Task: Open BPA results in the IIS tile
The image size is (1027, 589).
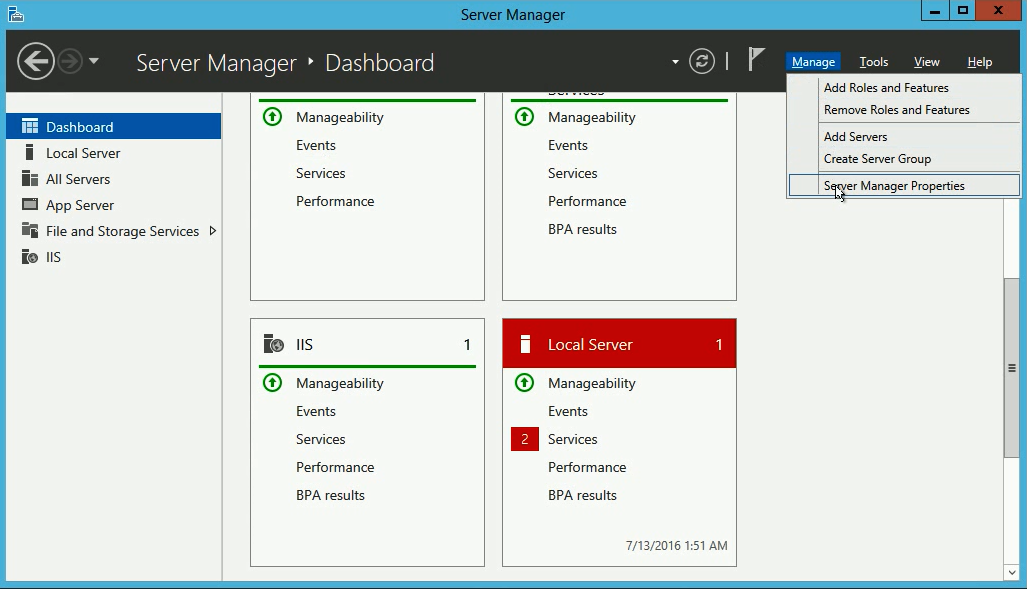Action: coord(330,496)
